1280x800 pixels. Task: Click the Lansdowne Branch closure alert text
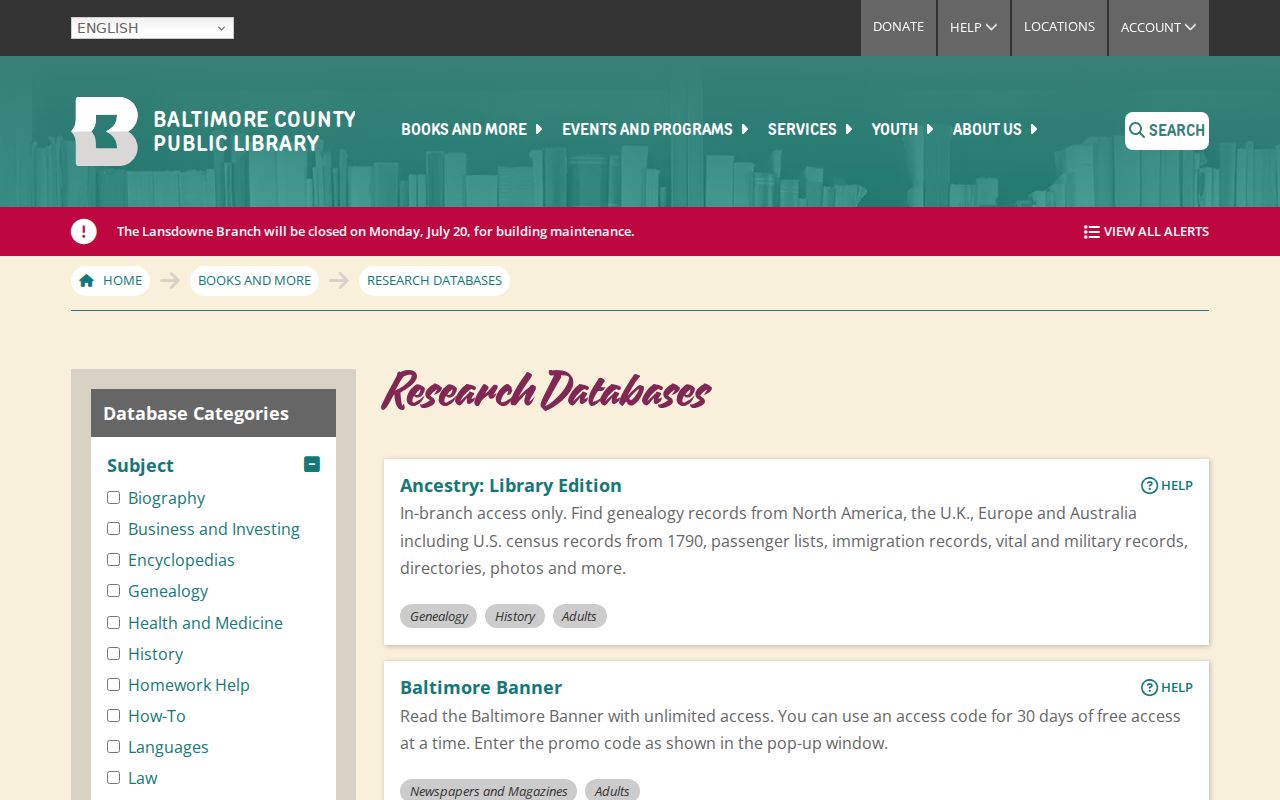tap(375, 232)
